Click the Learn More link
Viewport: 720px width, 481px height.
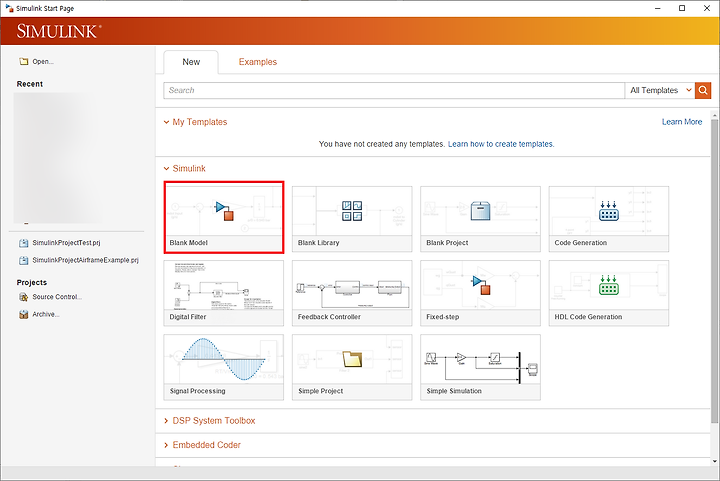(682, 122)
